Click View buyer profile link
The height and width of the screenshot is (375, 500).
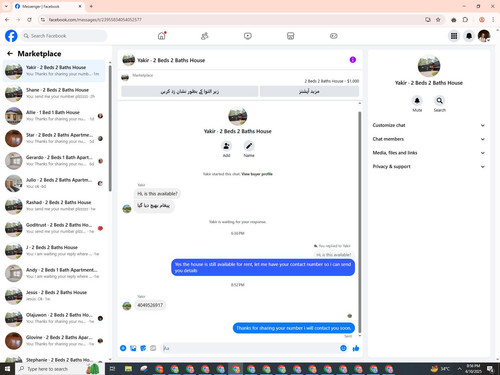click(257, 174)
